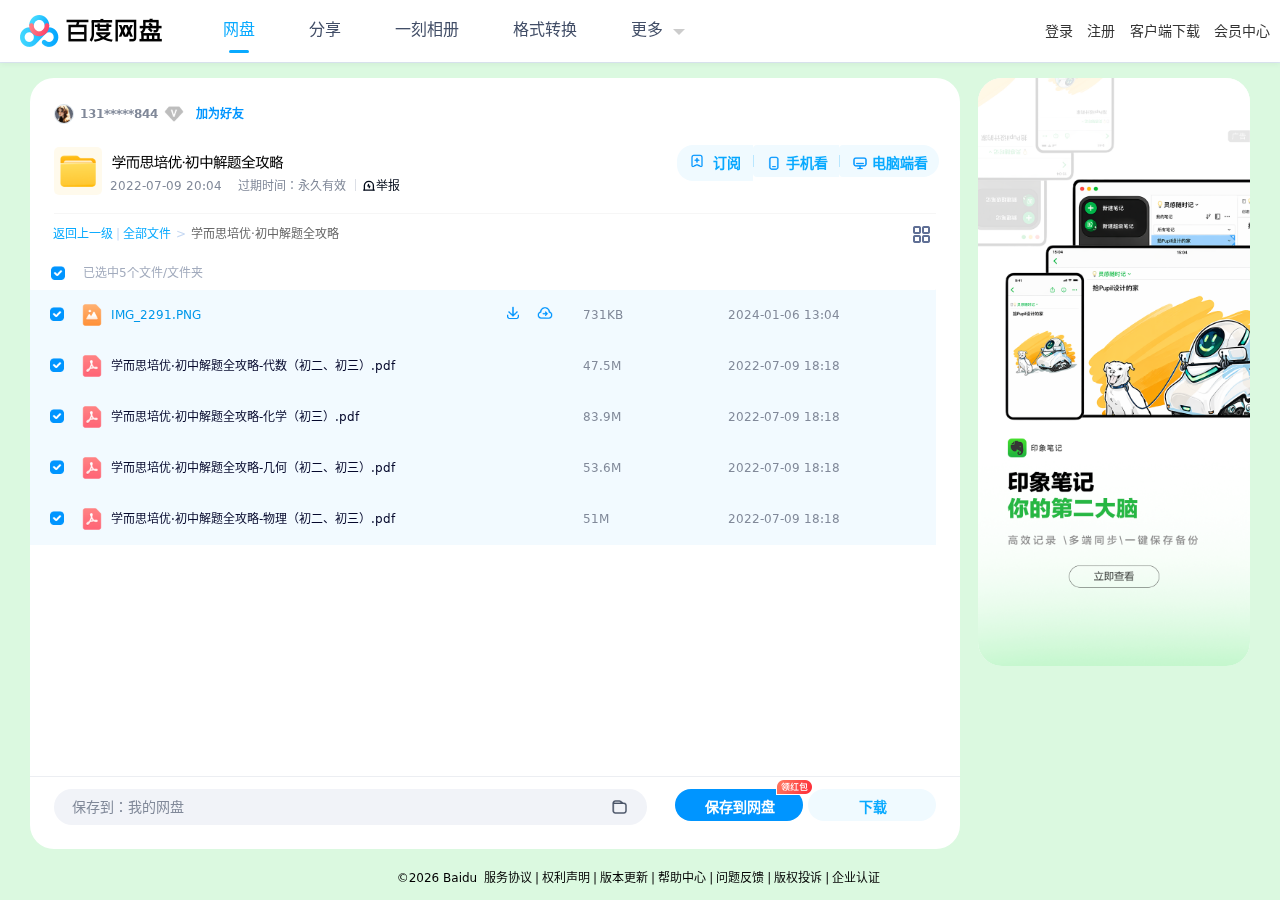Viewport: 1280px width, 900px height.
Task: Open the 网盘 tab
Action: 239,30
